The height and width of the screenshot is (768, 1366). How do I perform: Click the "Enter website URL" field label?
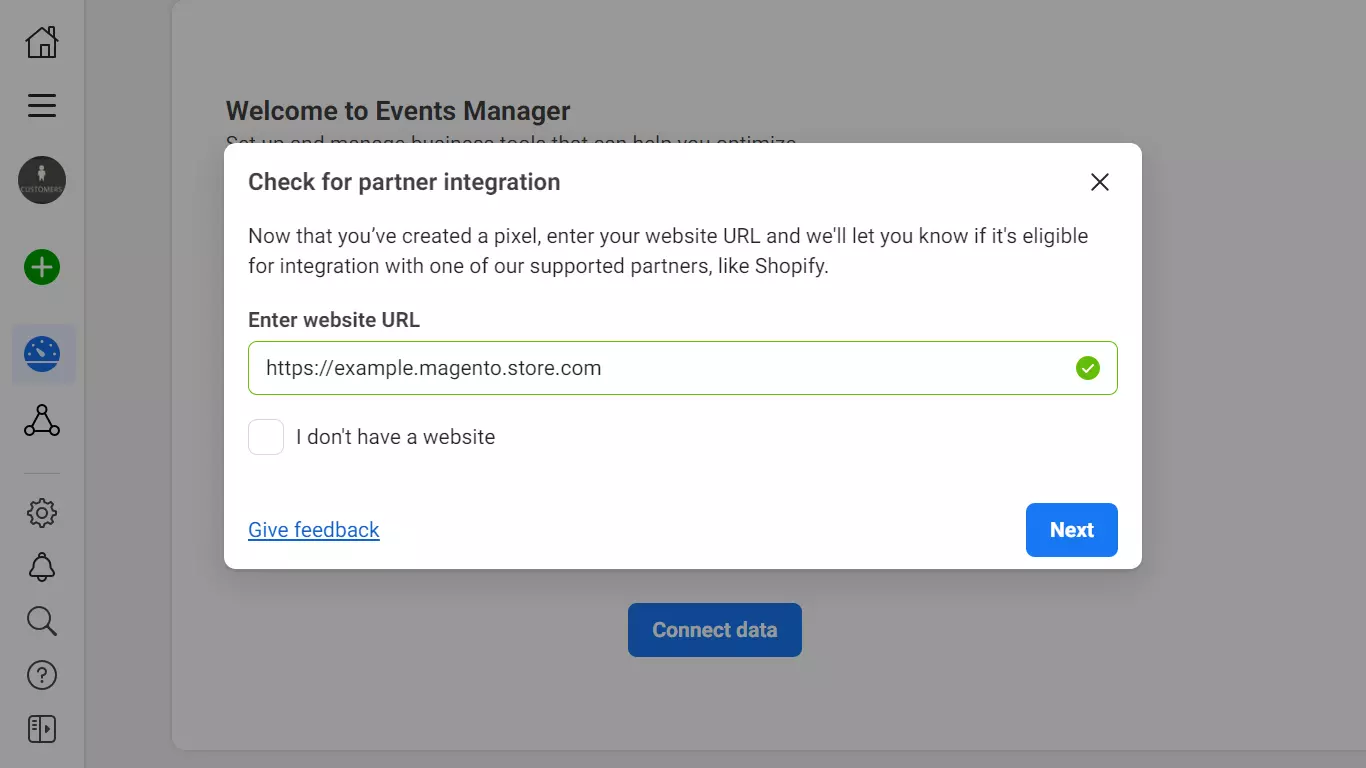(334, 320)
